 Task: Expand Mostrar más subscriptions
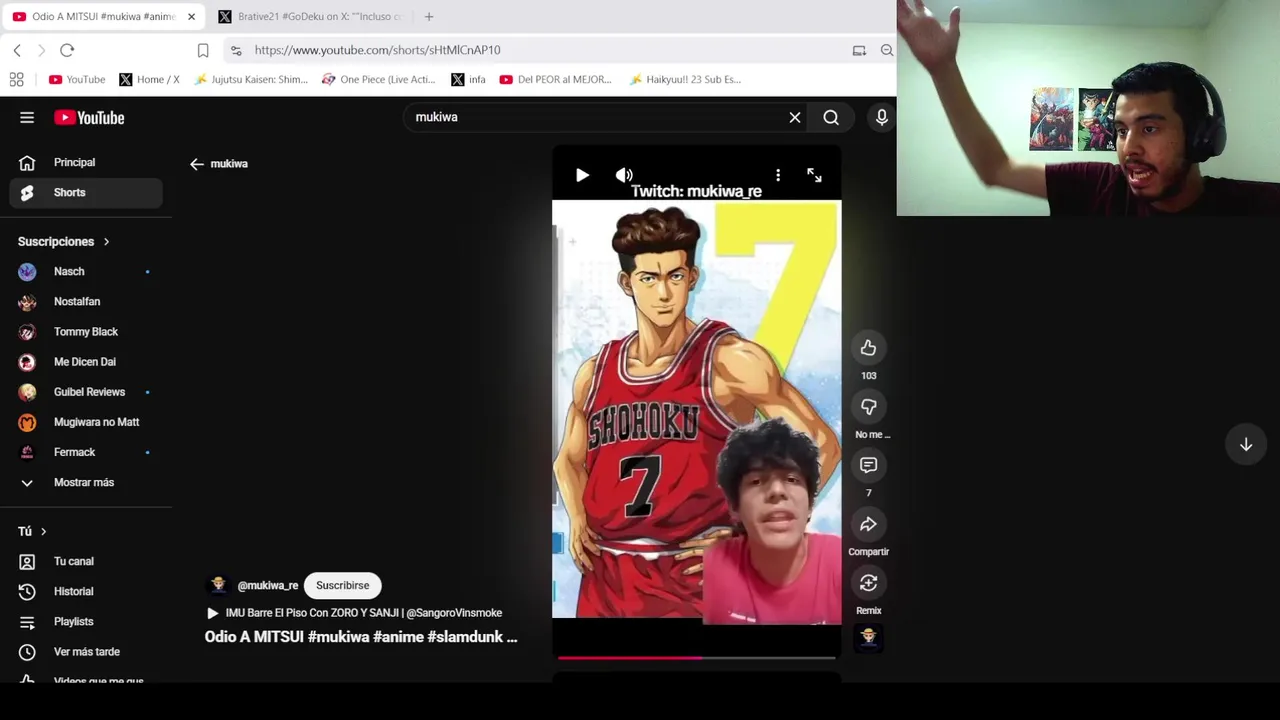click(86, 482)
